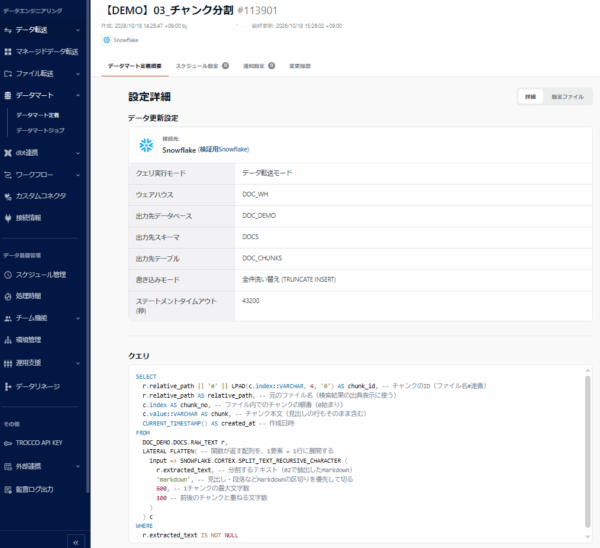Click the query box vertical scrollbar
The image size is (600, 548).
587,452
